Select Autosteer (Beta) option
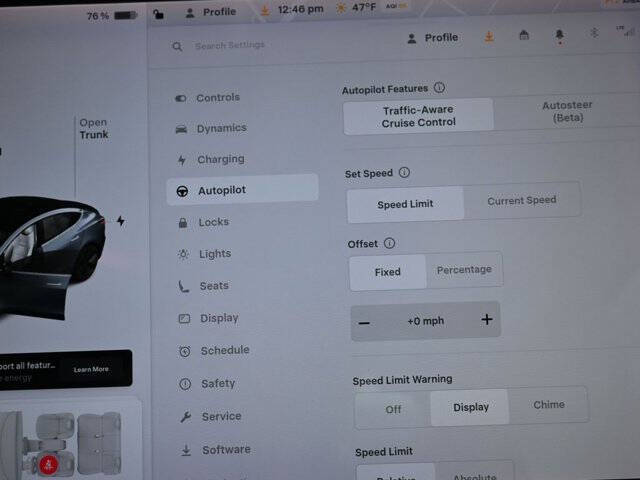 (567, 111)
